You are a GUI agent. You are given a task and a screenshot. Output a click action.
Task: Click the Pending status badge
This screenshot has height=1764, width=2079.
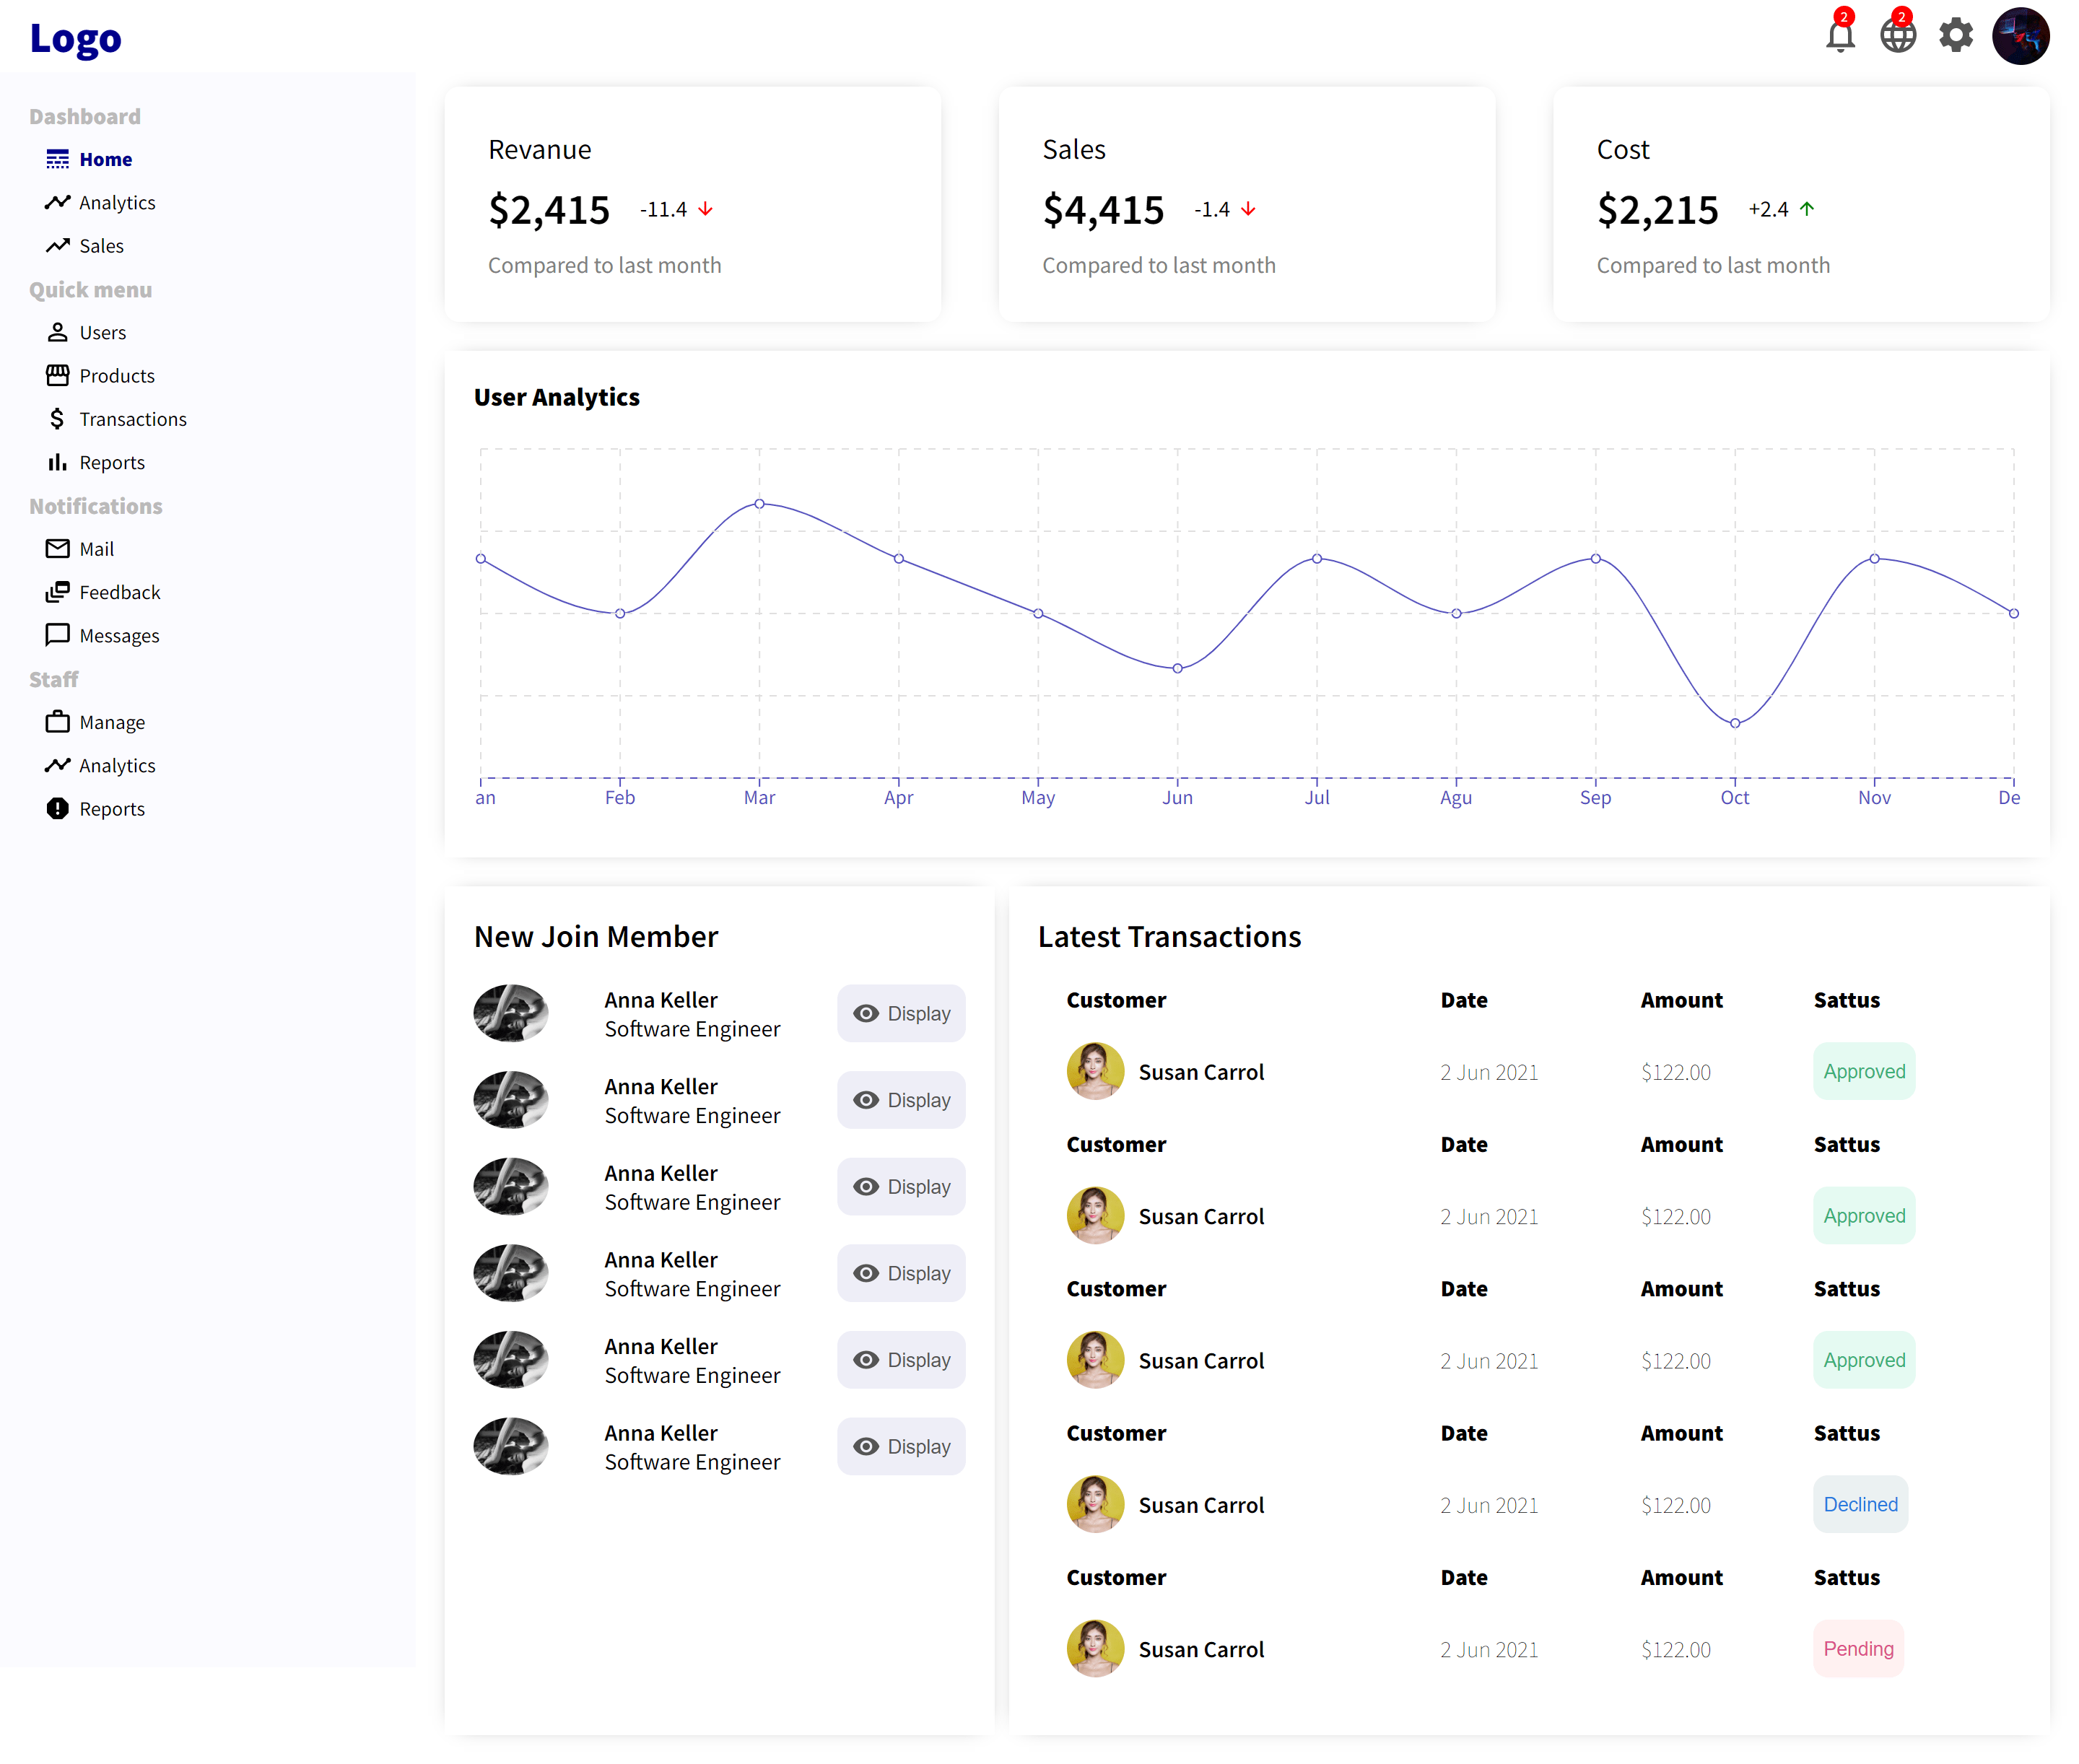tap(1858, 1648)
